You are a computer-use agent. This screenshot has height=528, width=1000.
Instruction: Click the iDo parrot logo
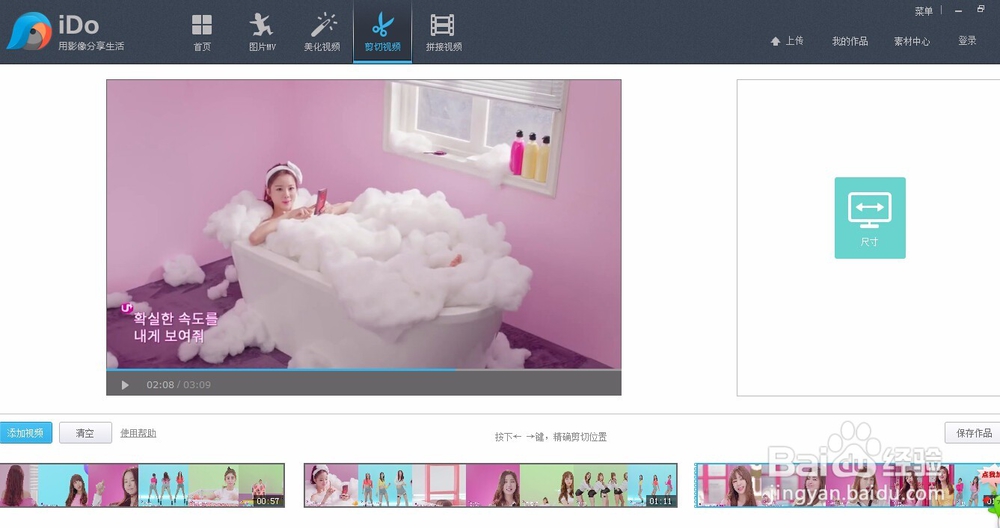[x=29, y=31]
